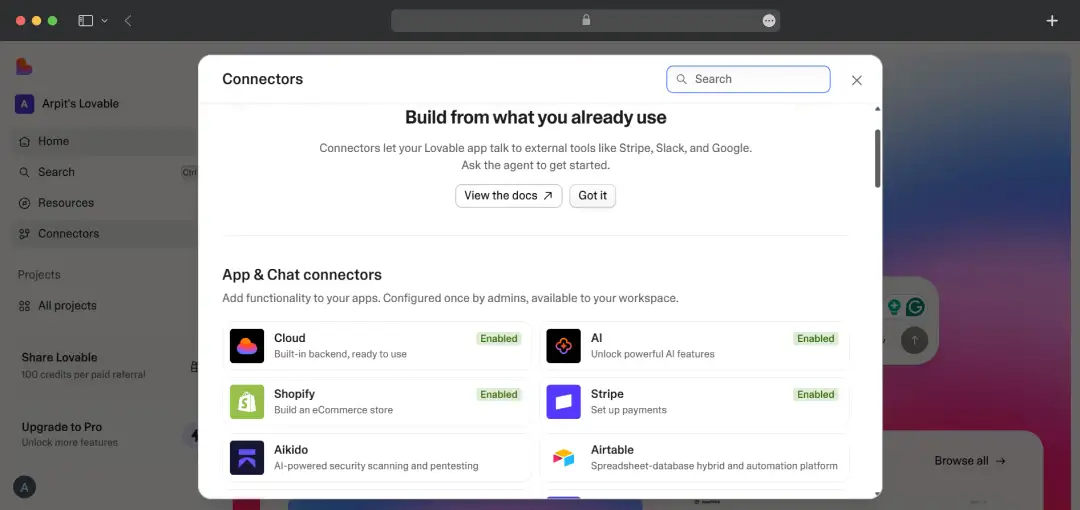Open the sidebar dropdown chevron in toolbar
Screen dimensions: 1080x510
click(x=105, y=21)
